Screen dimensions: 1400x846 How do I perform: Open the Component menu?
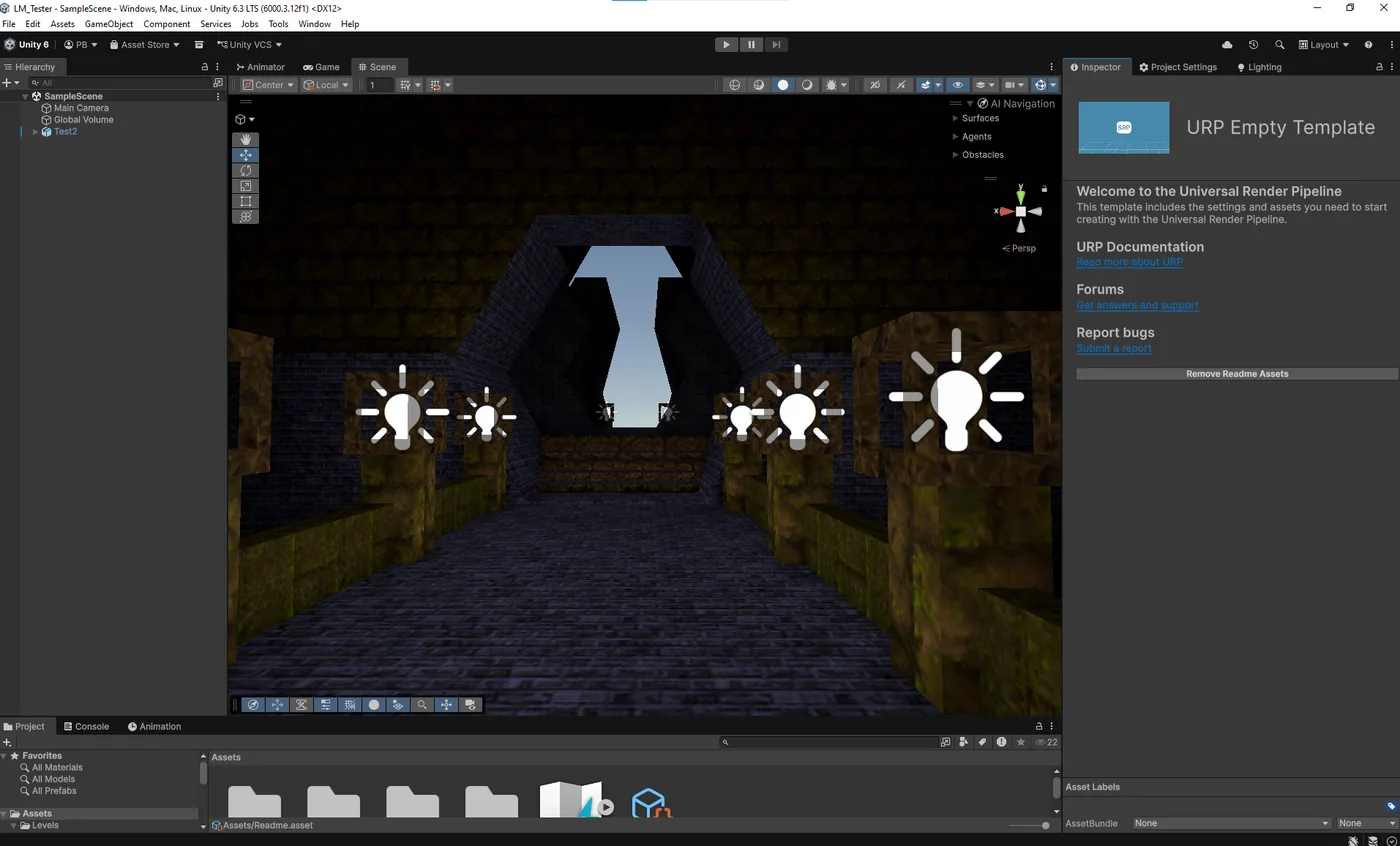166,24
